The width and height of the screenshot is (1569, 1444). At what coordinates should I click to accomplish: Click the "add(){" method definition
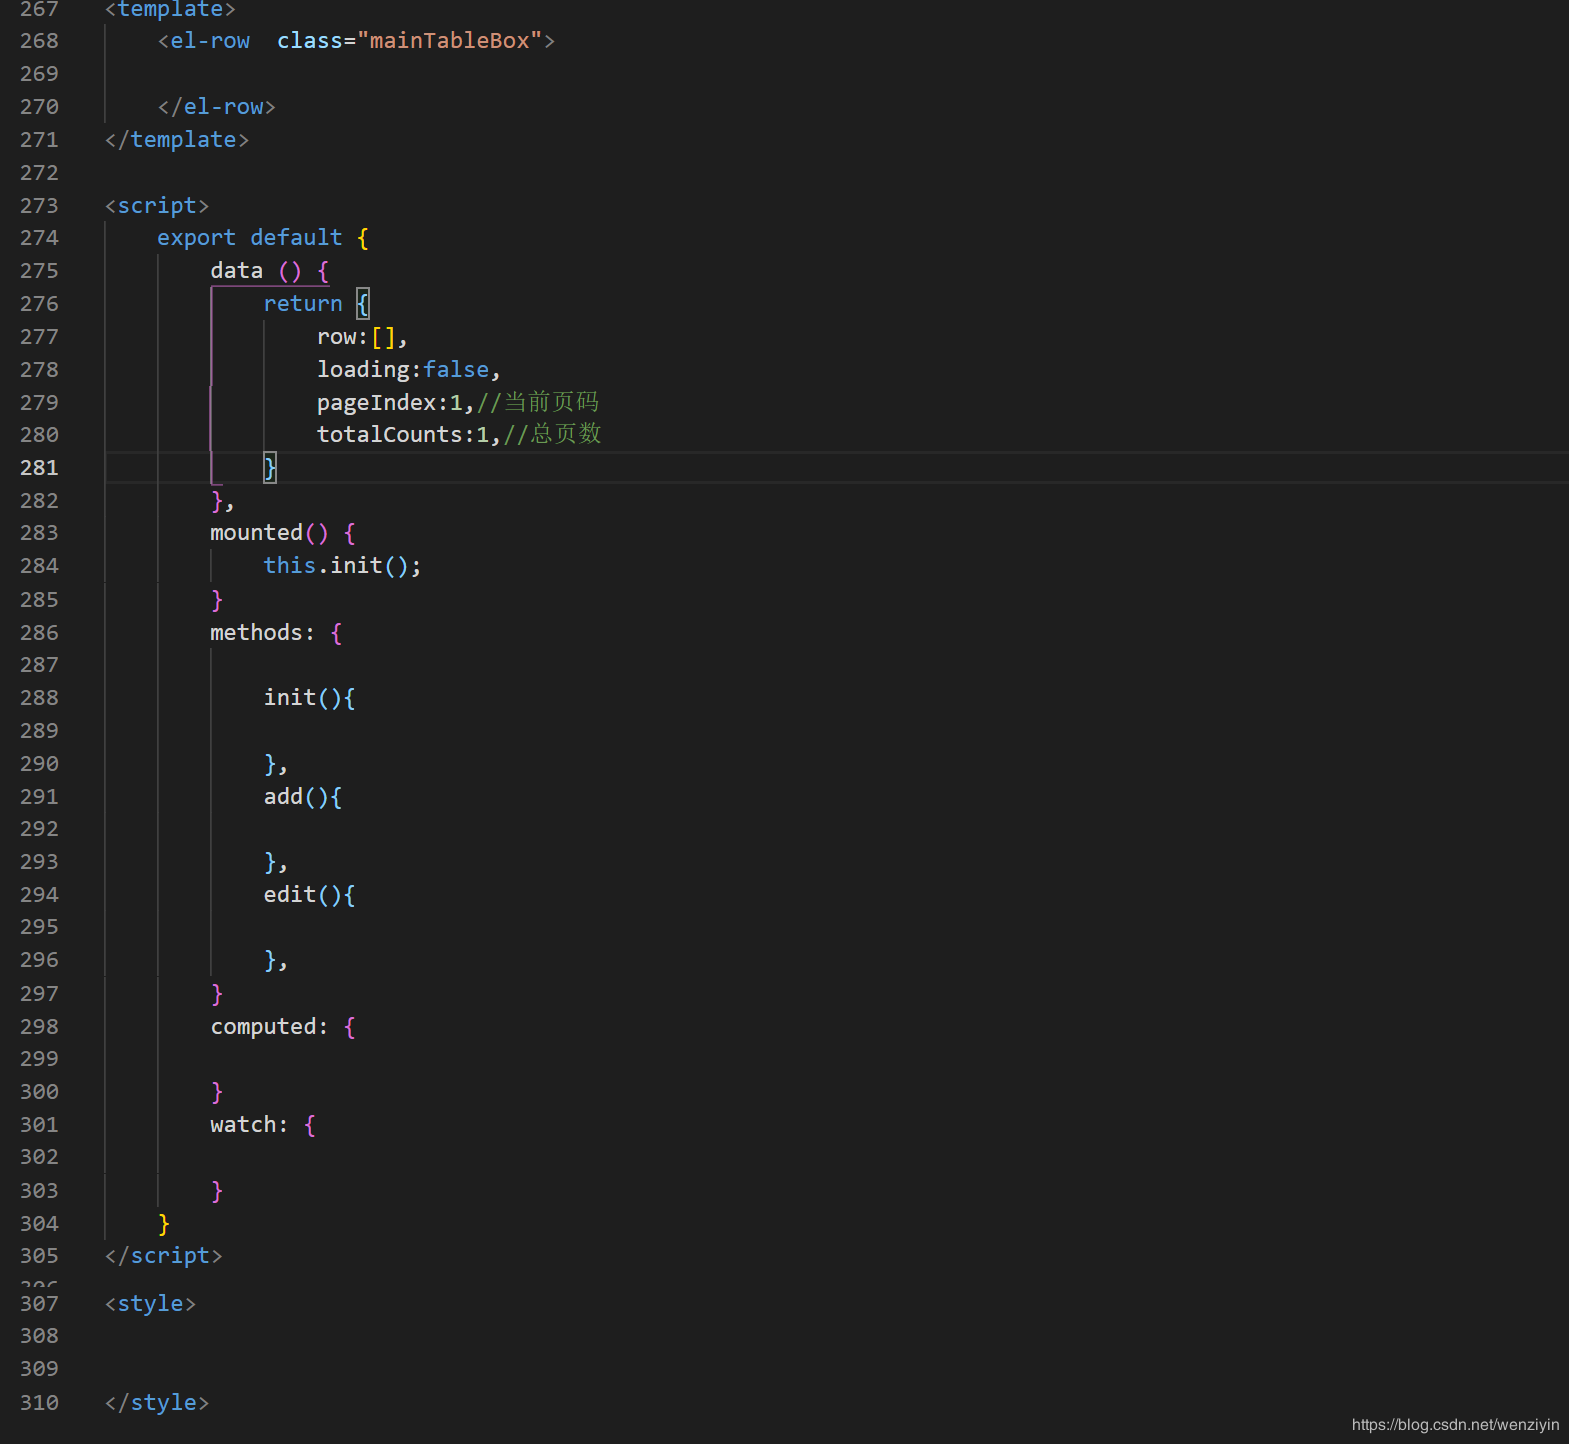(302, 797)
